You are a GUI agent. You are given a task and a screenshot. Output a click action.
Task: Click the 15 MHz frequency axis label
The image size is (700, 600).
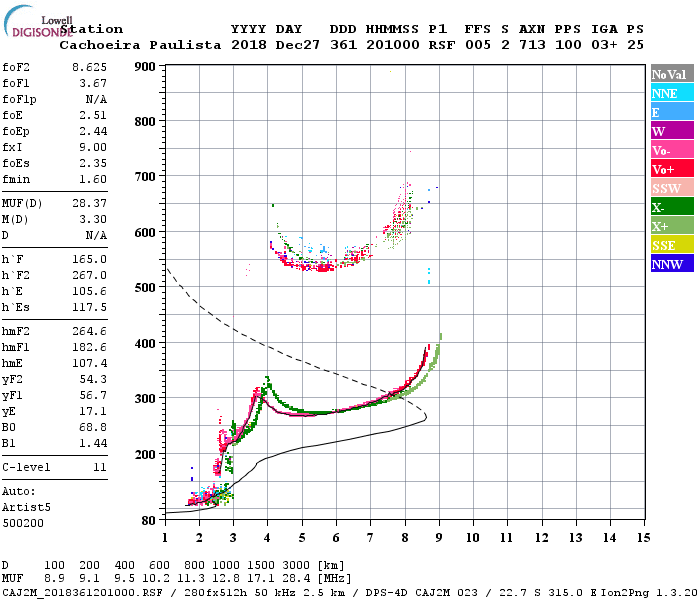(x=644, y=538)
